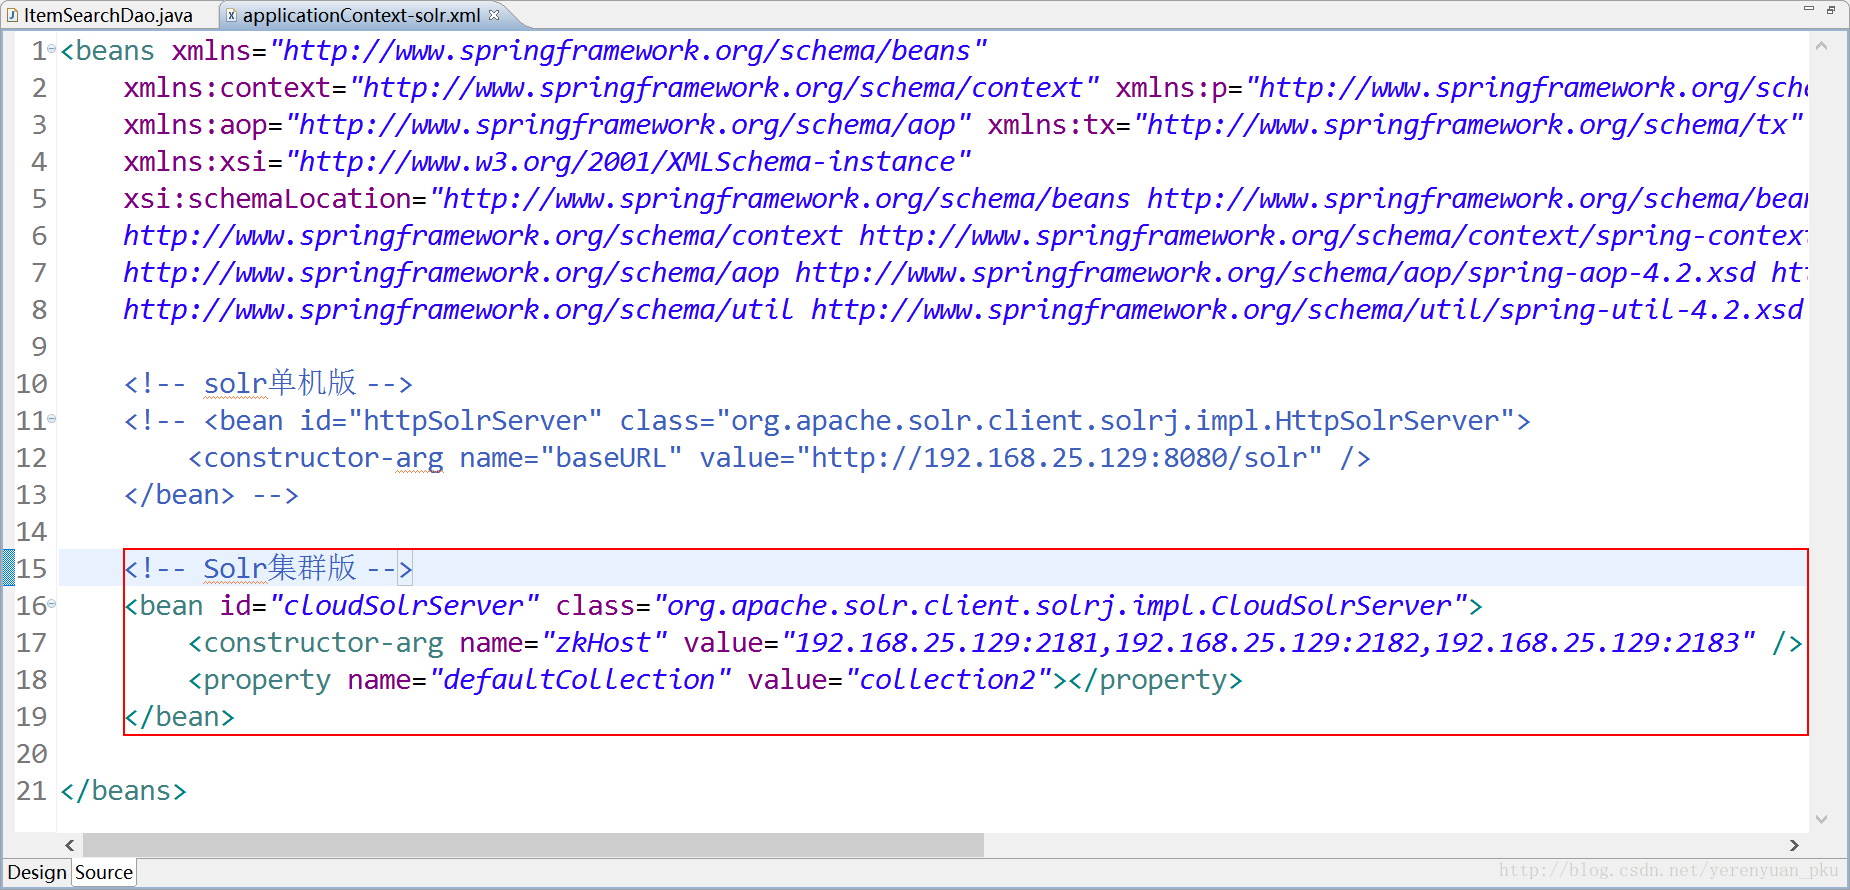This screenshot has height=890, width=1850.
Task: Click the zkHost IP address list value
Action: (x=1268, y=643)
